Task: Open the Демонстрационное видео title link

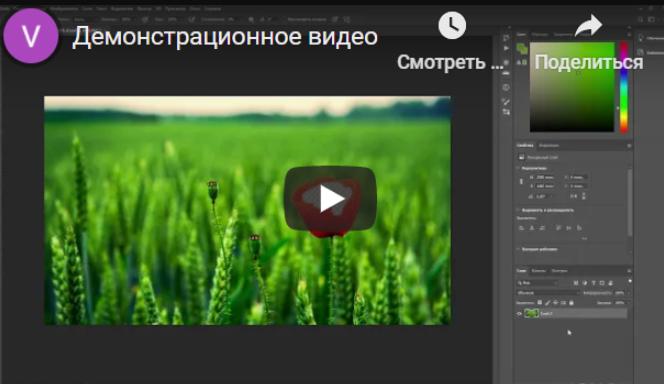Action: click(225, 36)
